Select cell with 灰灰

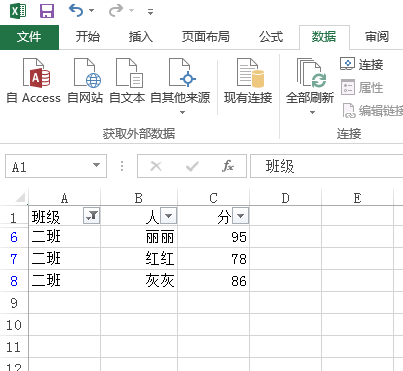139,281
